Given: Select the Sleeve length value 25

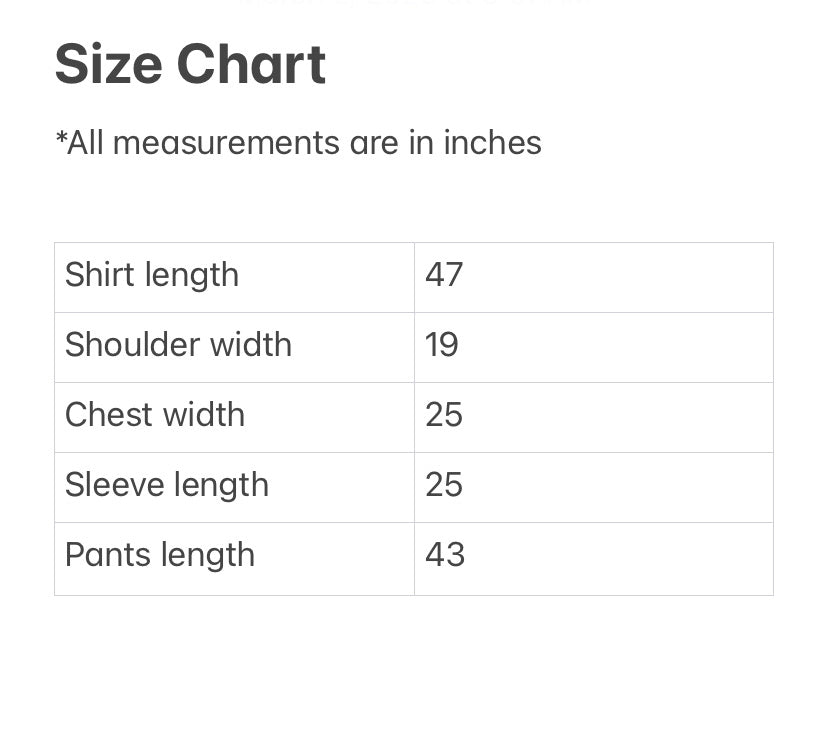Looking at the screenshot, I should (444, 485).
